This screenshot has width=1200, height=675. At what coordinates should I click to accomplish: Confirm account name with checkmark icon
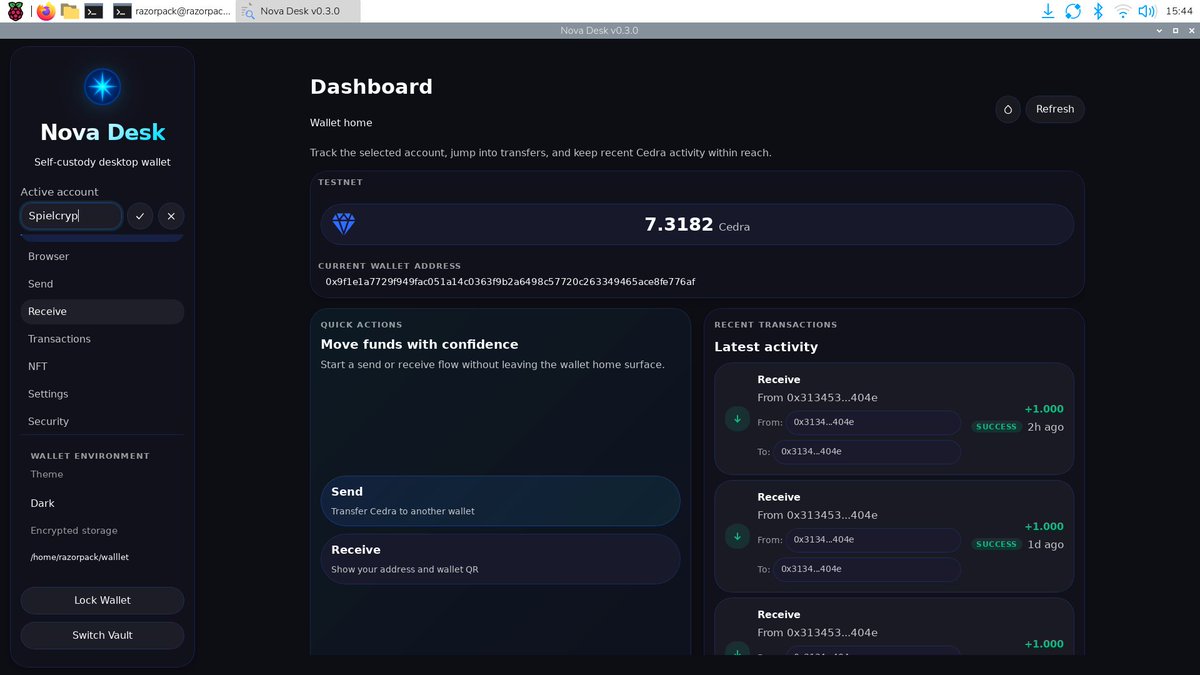pyautogui.click(x=140, y=216)
